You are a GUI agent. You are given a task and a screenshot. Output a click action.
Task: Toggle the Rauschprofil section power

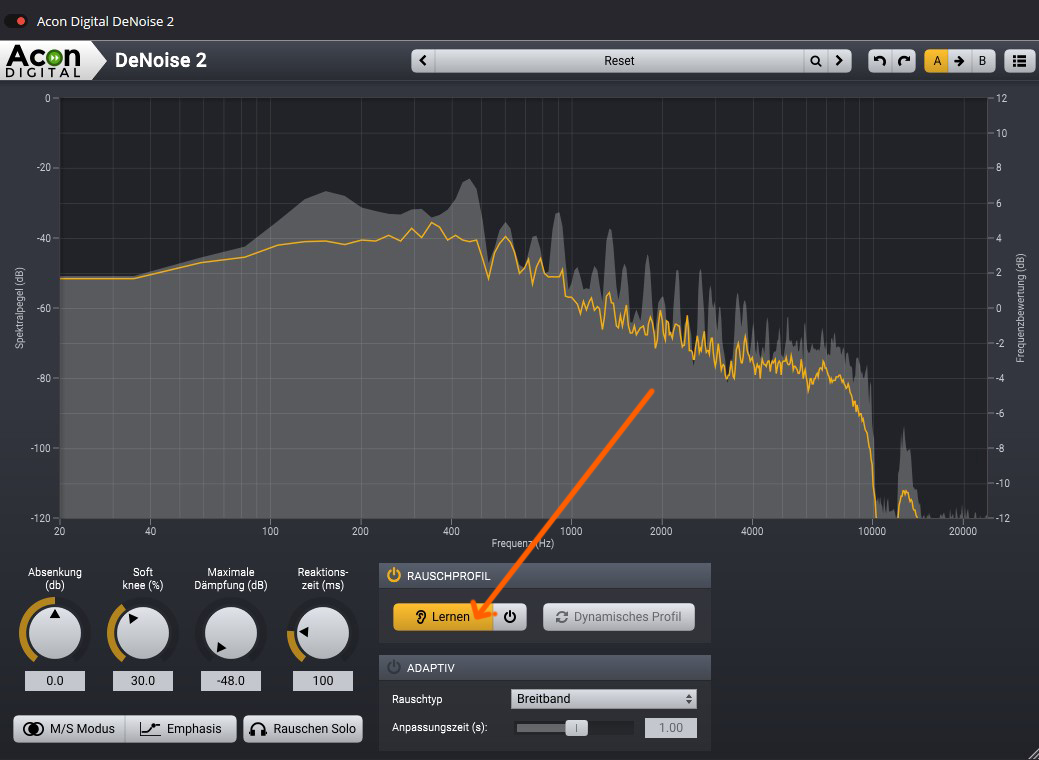pyautogui.click(x=394, y=575)
